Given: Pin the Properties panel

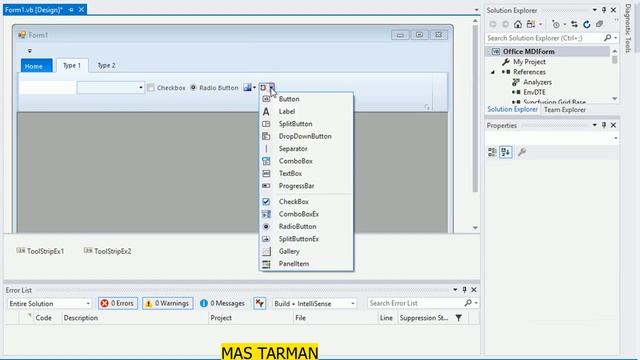Looking at the screenshot, I should (x=604, y=125).
